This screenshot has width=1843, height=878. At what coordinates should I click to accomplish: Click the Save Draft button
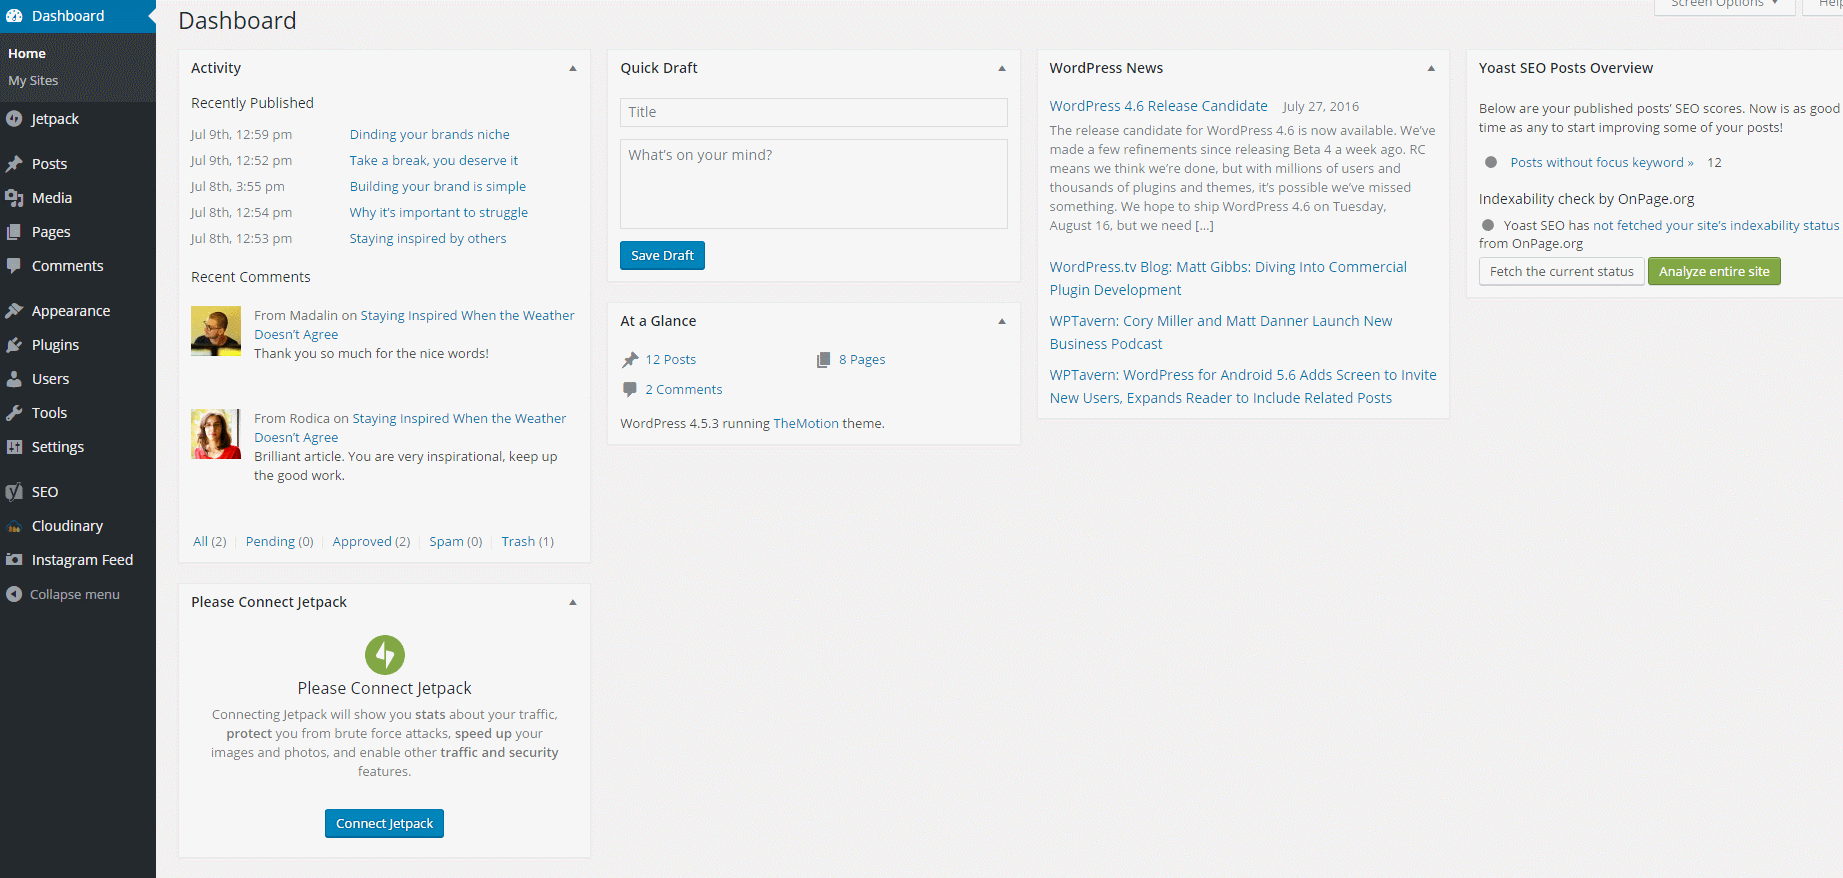[x=662, y=255]
